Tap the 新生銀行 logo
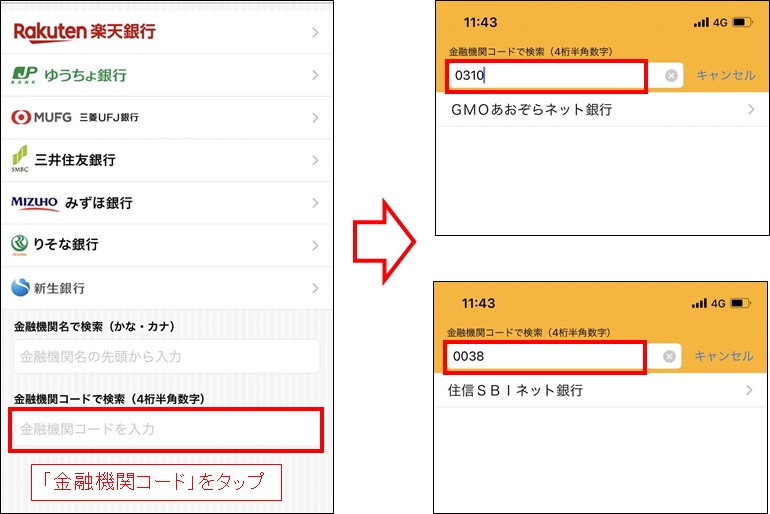770x514 pixels. [48, 288]
